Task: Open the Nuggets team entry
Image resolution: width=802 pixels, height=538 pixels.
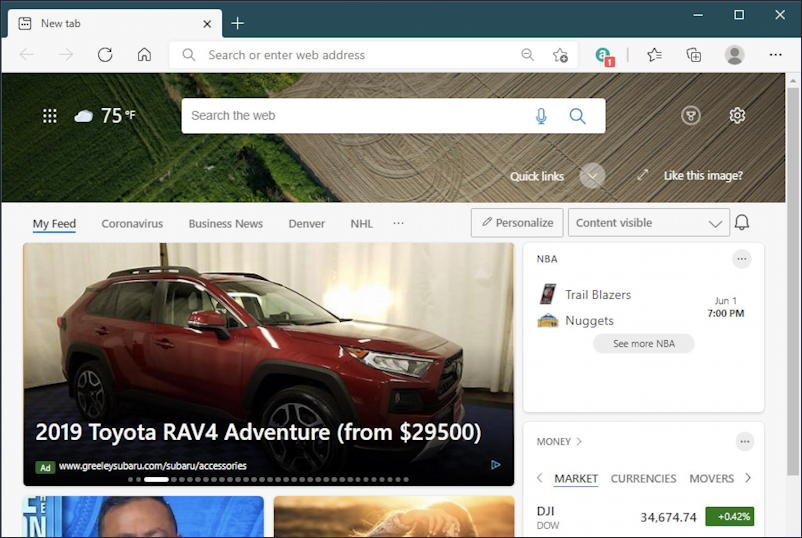Action: (x=575, y=321)
